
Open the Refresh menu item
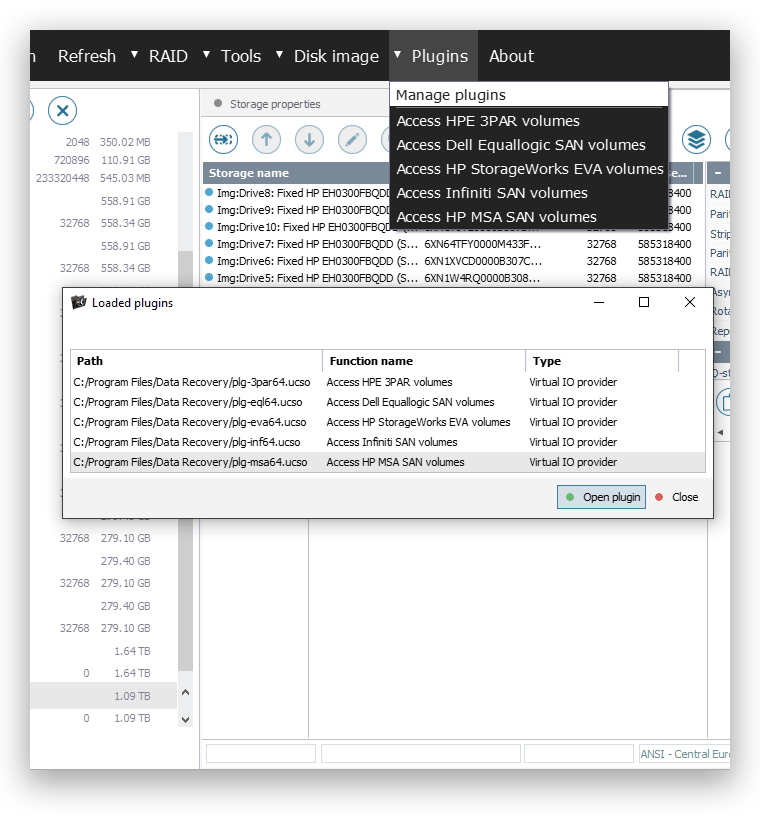click(87, 56)
